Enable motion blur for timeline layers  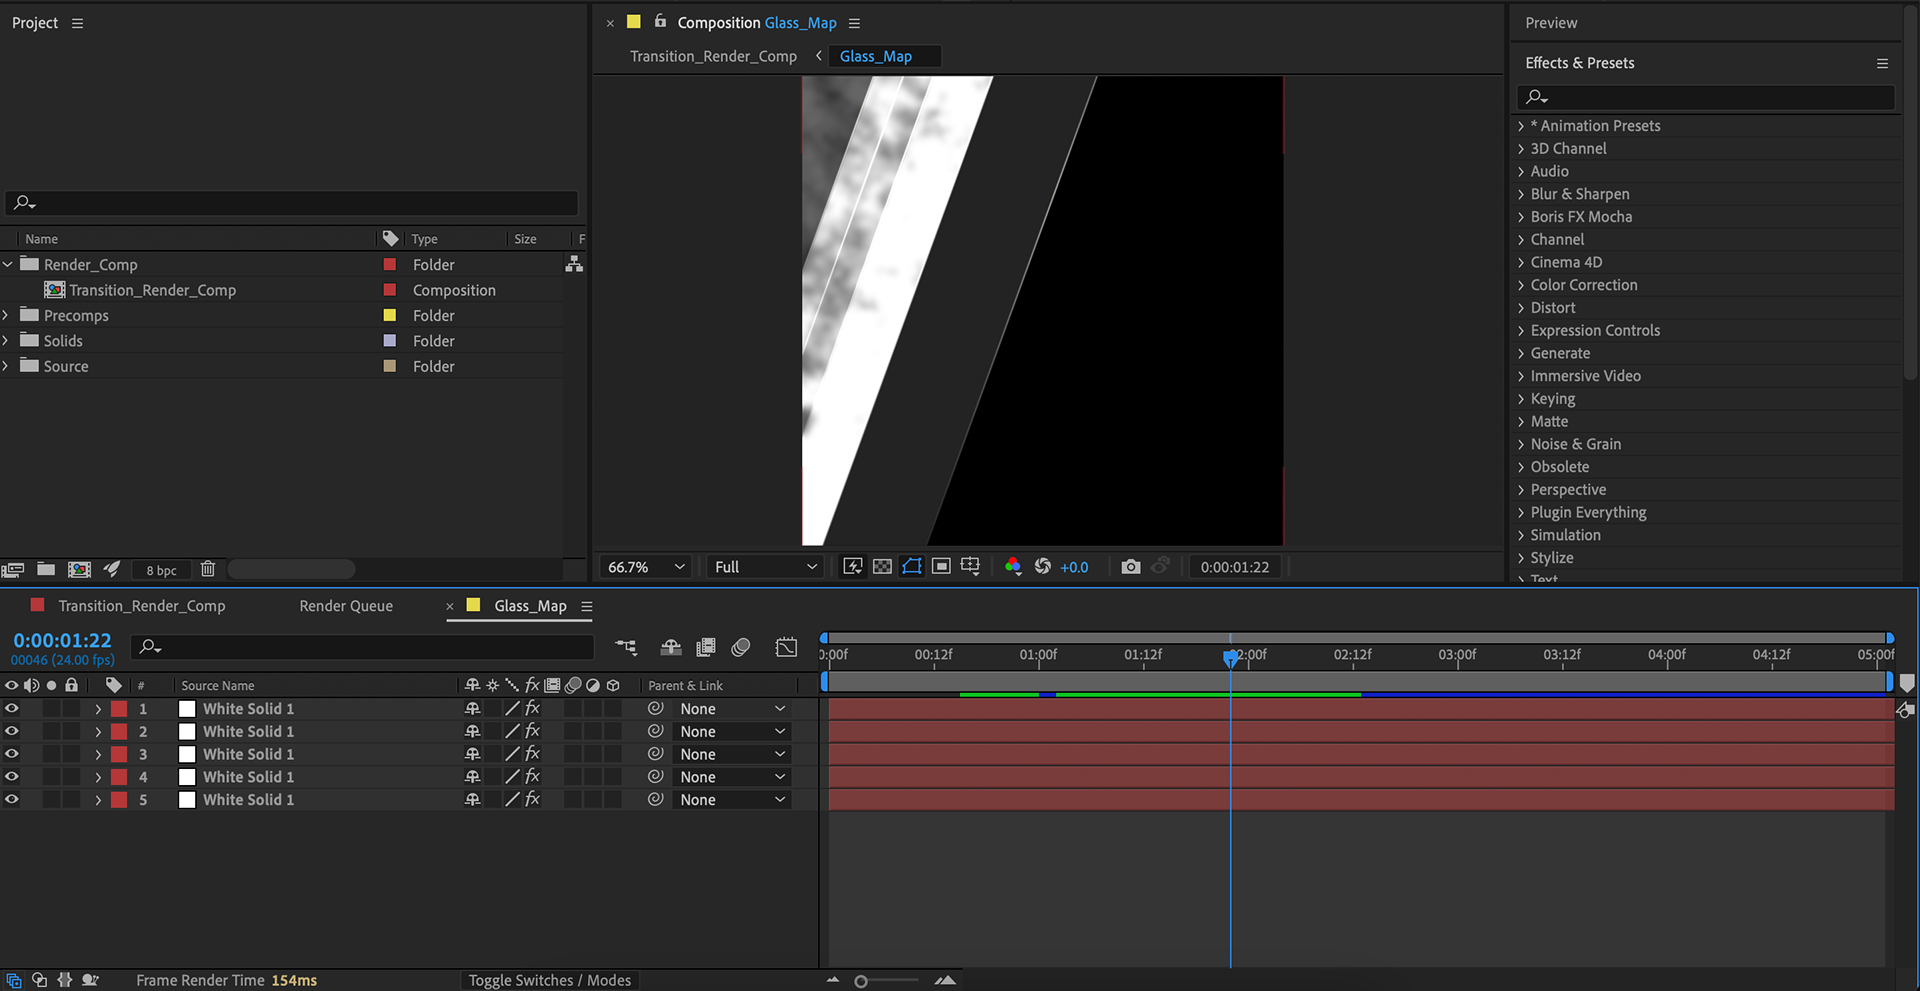click(741, 648)
